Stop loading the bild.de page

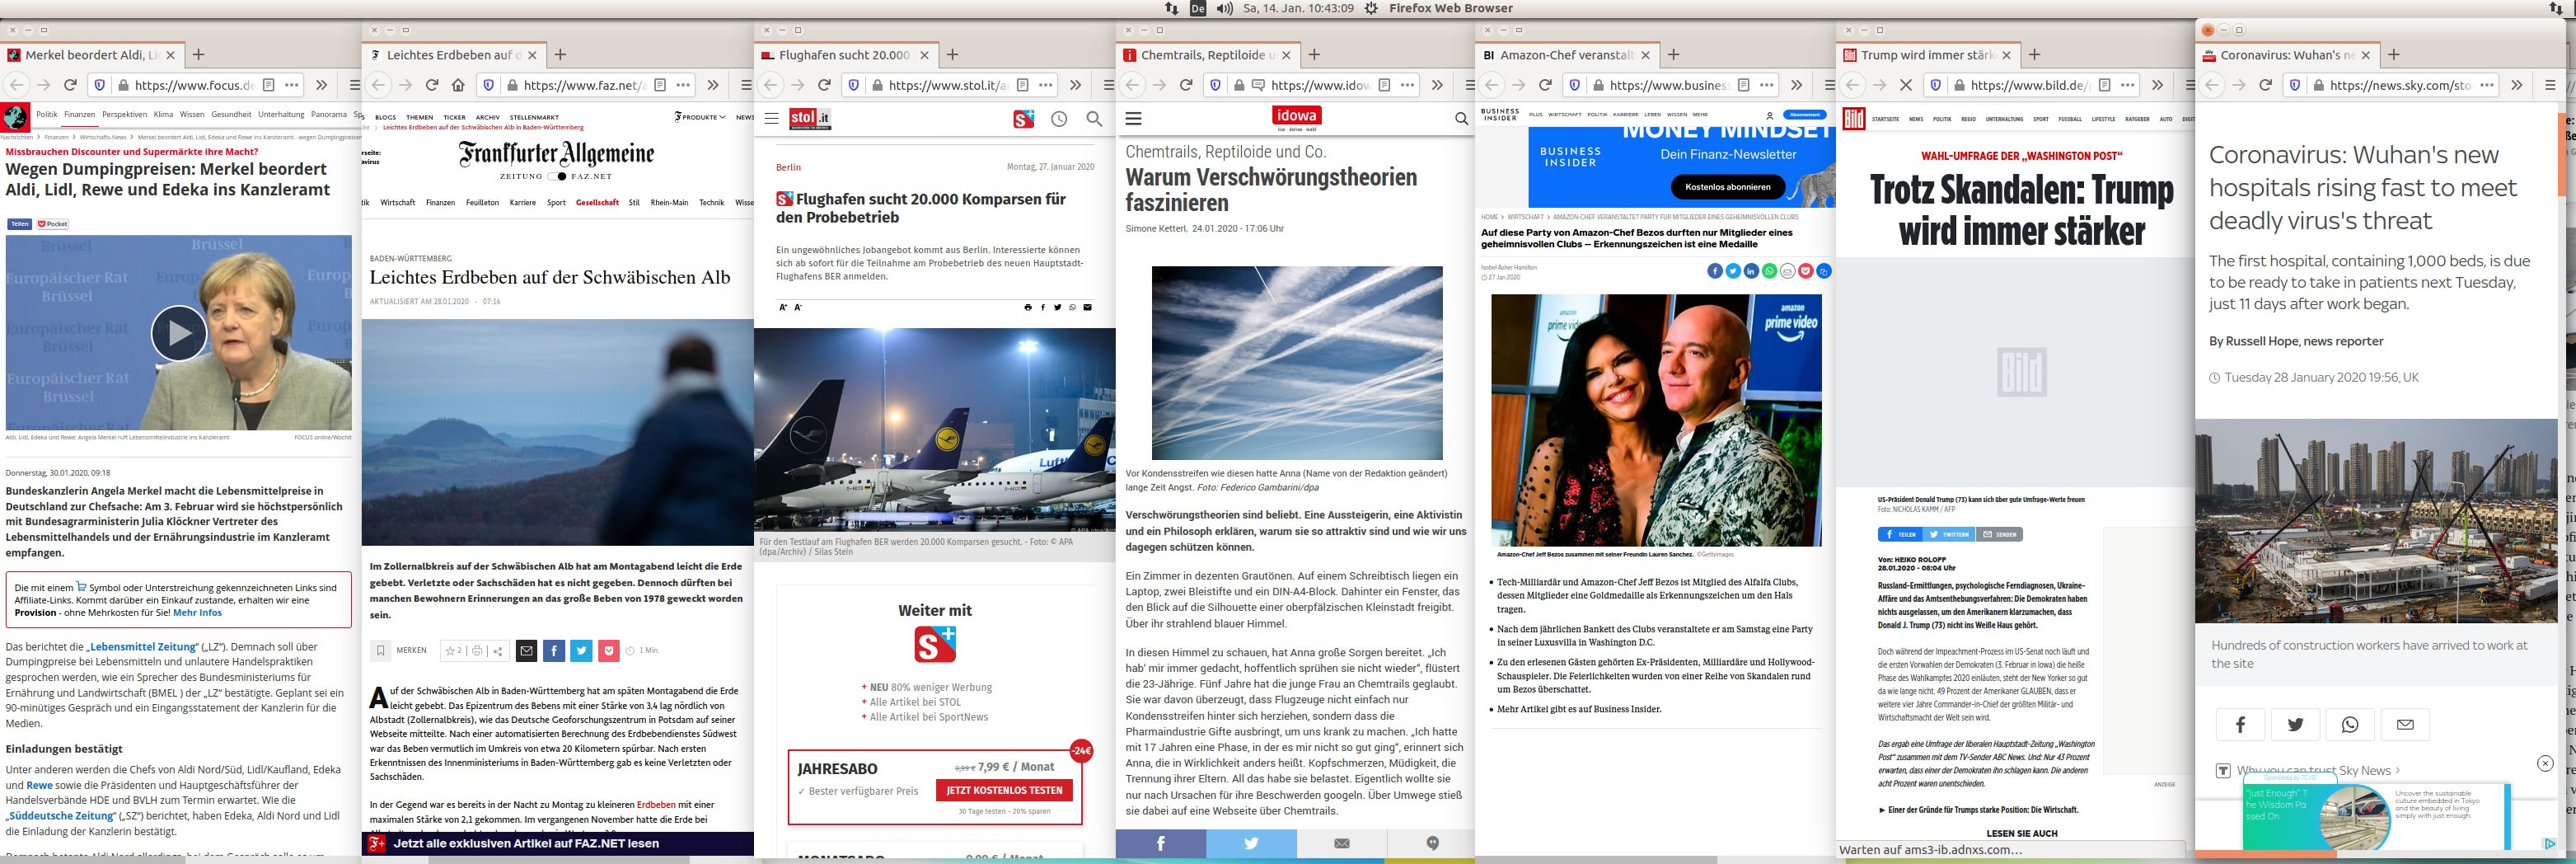tap(1905, 85)
